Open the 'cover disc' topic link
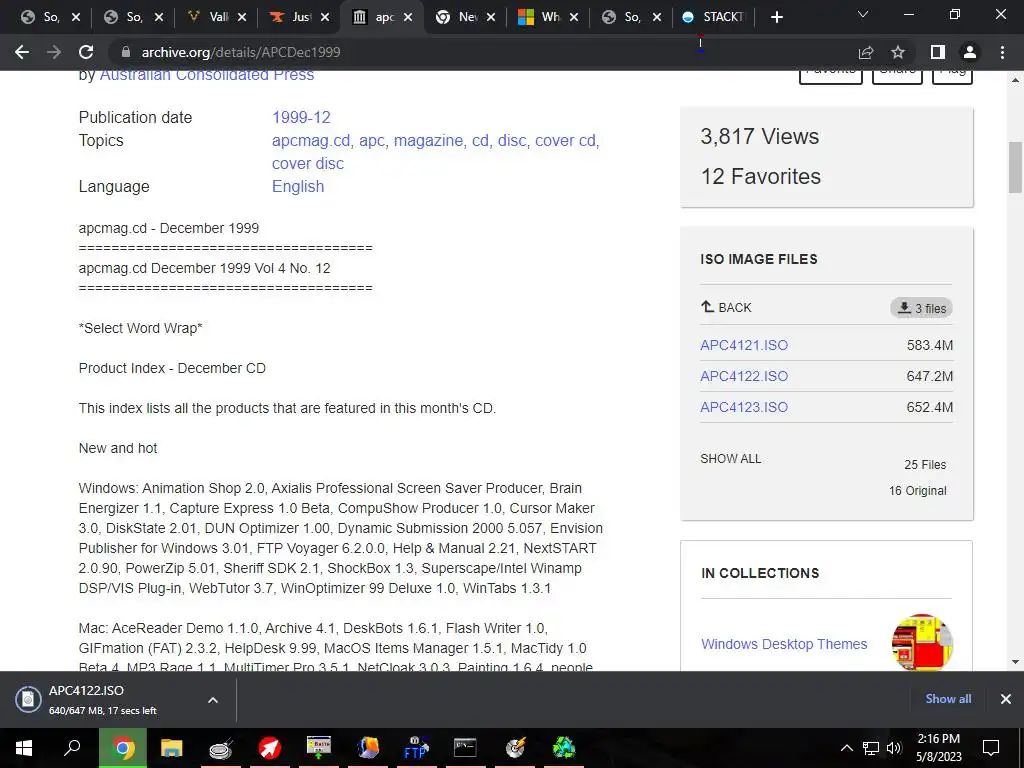 308,163
